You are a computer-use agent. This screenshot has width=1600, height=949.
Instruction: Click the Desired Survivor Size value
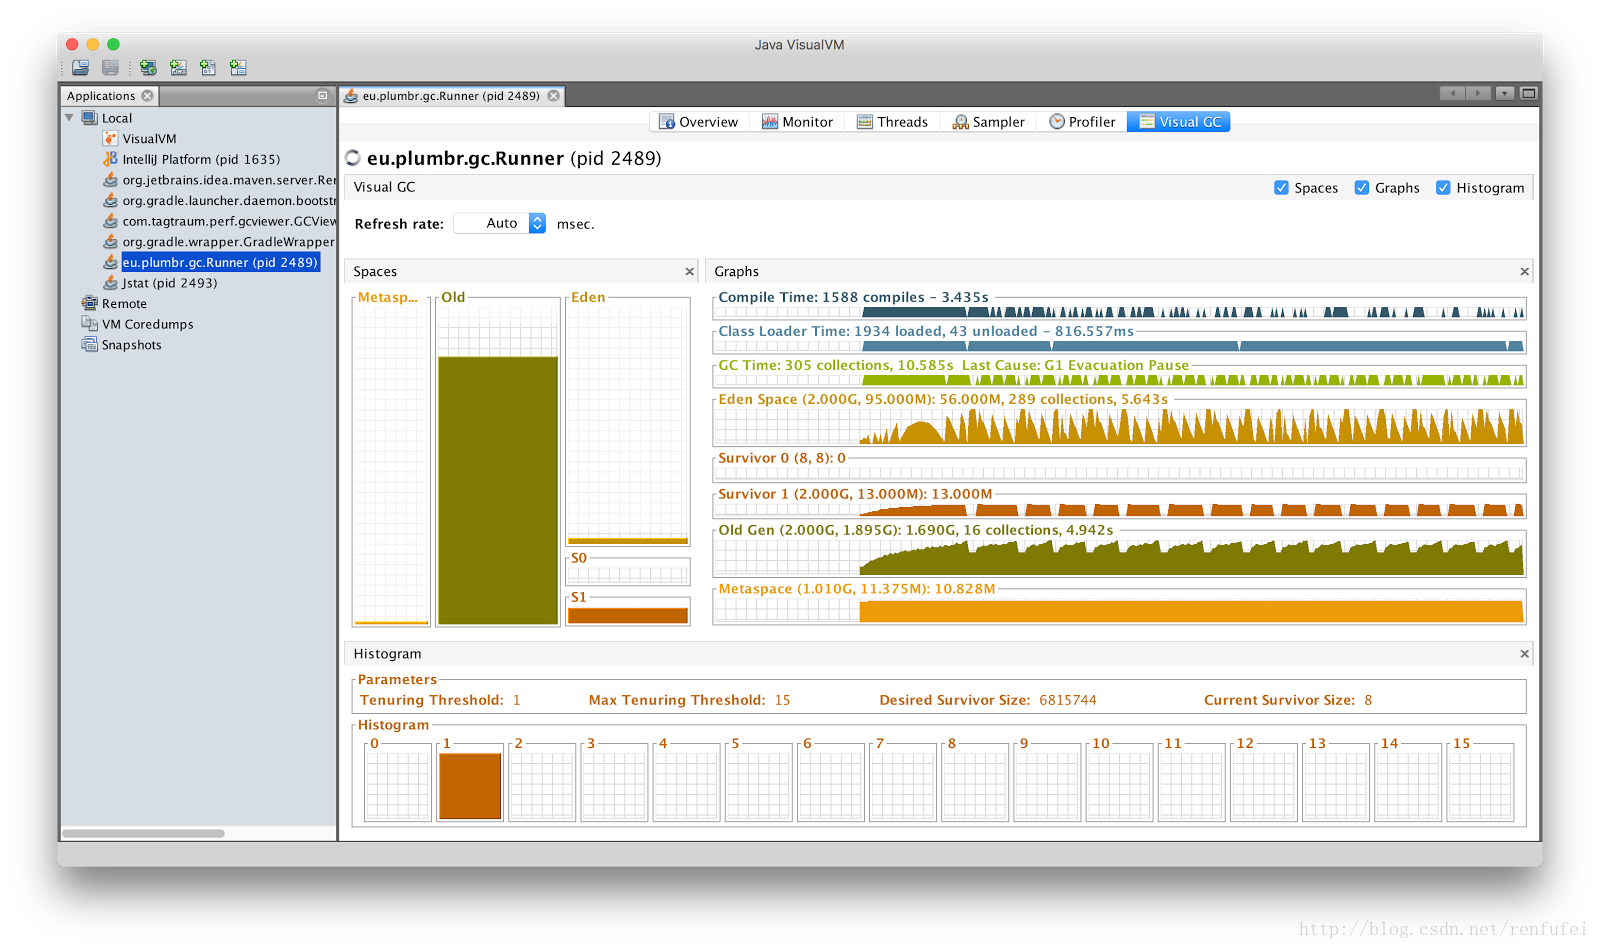[x=1068, y=700]
